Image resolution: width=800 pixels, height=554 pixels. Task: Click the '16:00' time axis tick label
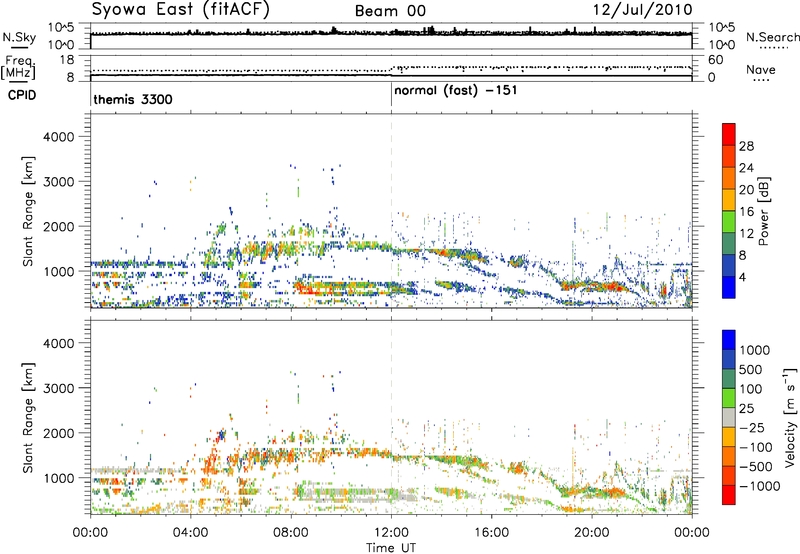pyautogui.click(x=491, y=533)
